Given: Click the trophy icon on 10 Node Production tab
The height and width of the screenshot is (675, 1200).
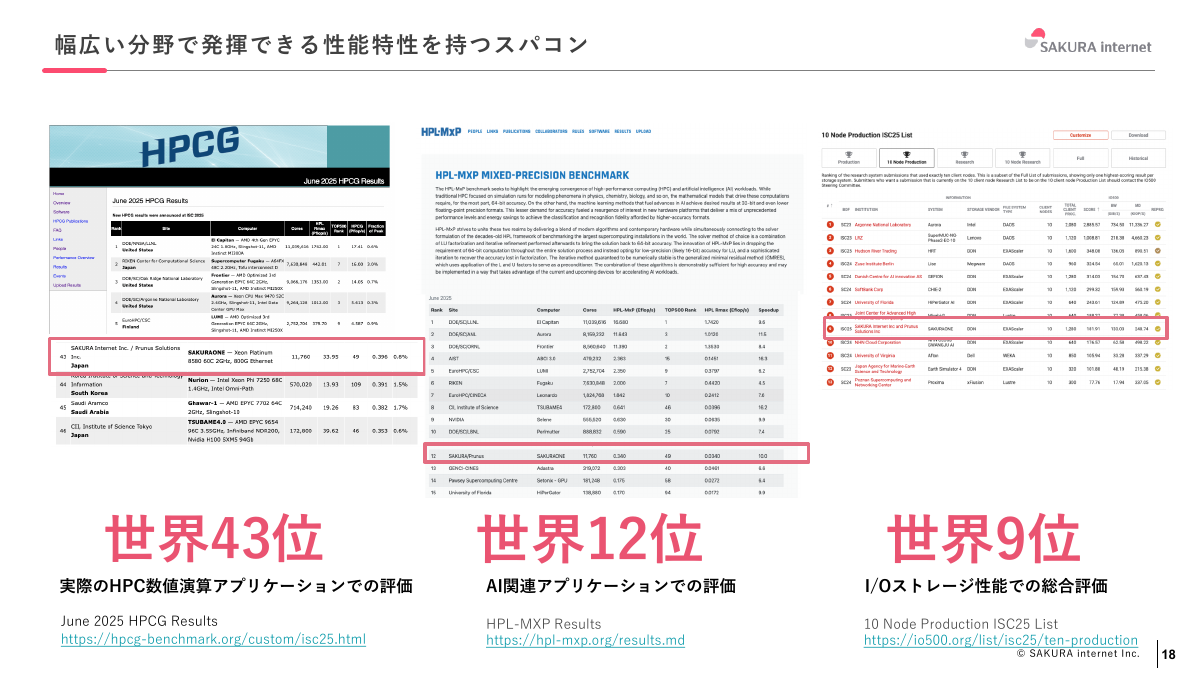Looking at the screenshot, I should click(906, 154).
